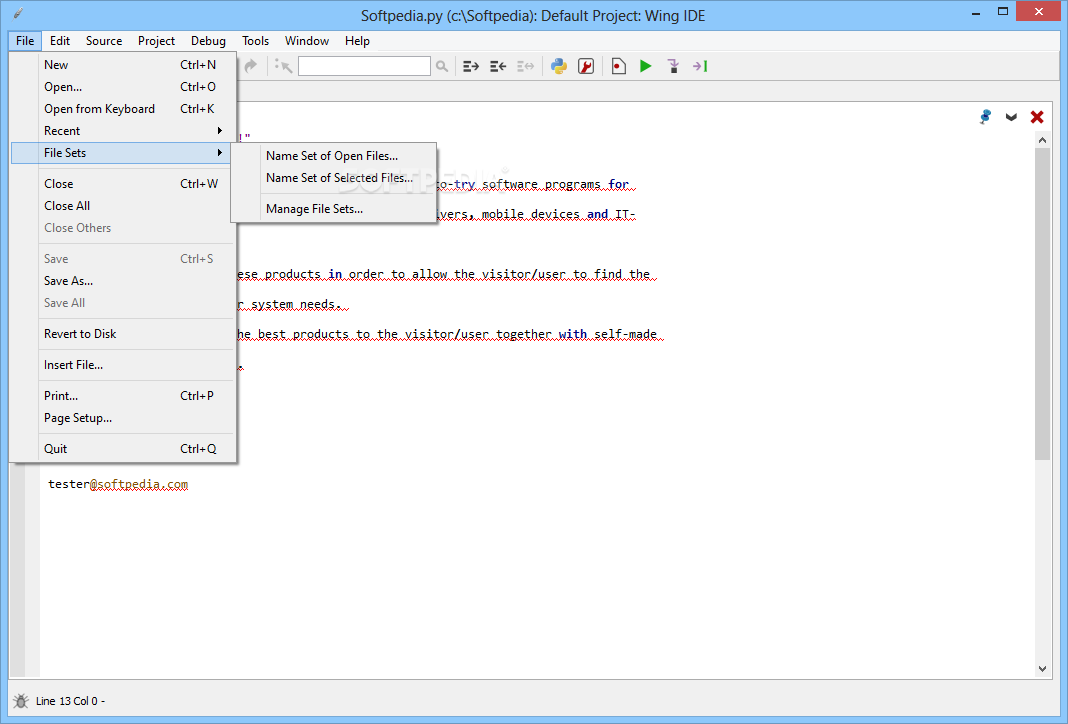Screen dimensions: 1068x724
Task: Select Close in the File menu
Action: 123,184
